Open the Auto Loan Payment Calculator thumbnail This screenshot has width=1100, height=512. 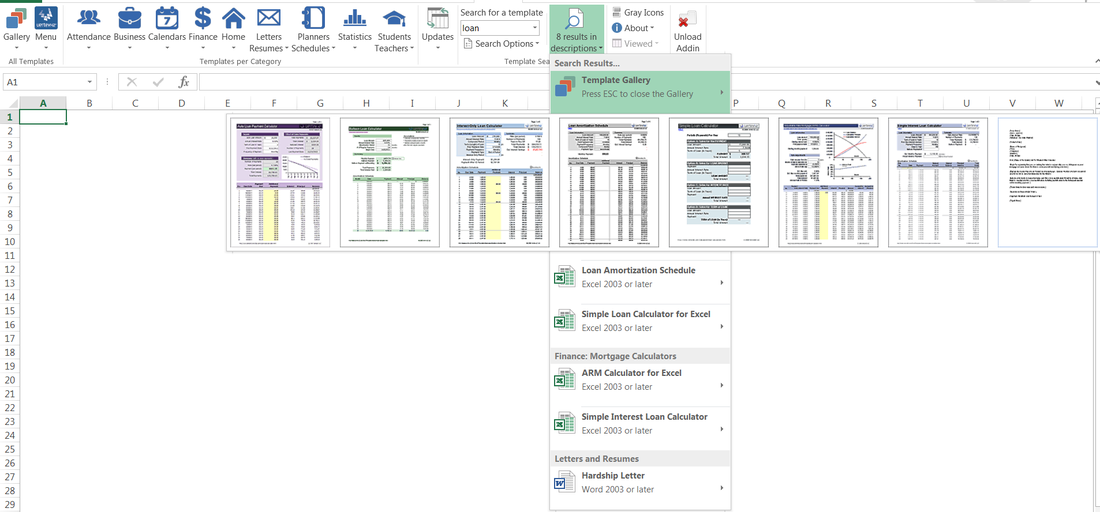pyautogui.click(x=279, y=182)
